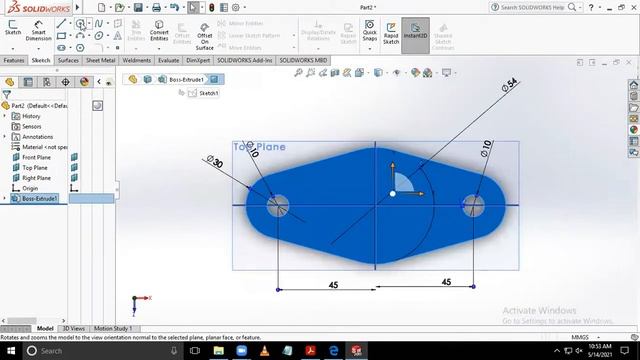Switch to the Weldments tab
Screen dimensions: 640x360
(x=136, y=60)
